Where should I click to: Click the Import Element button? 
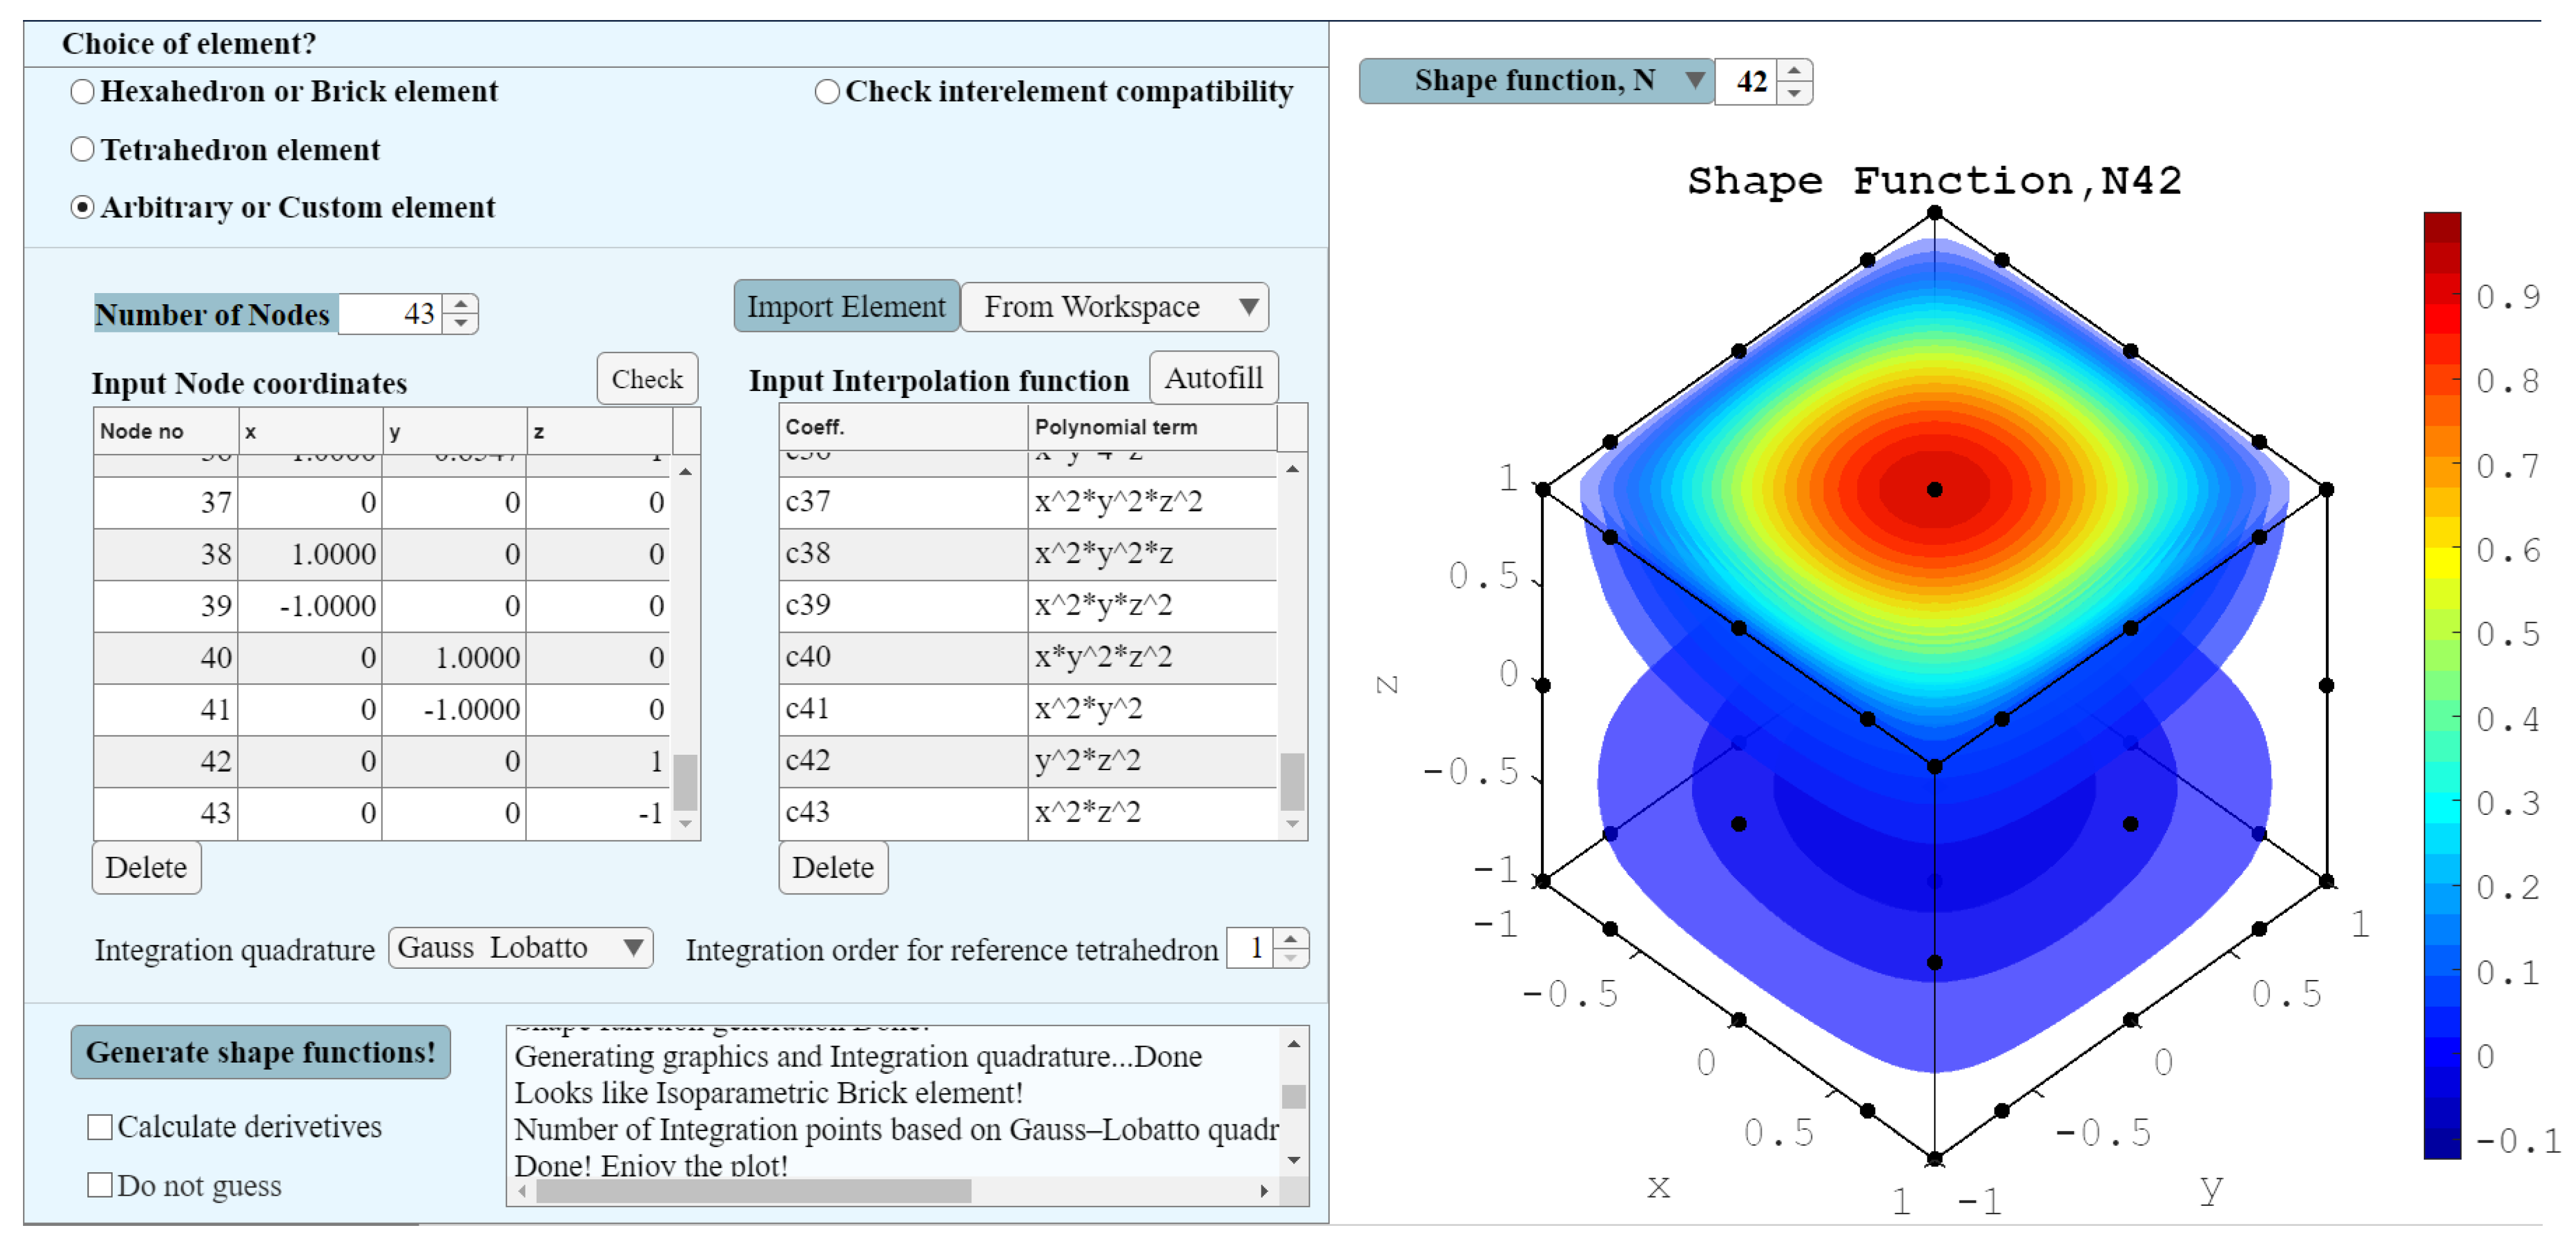point(846,307)
